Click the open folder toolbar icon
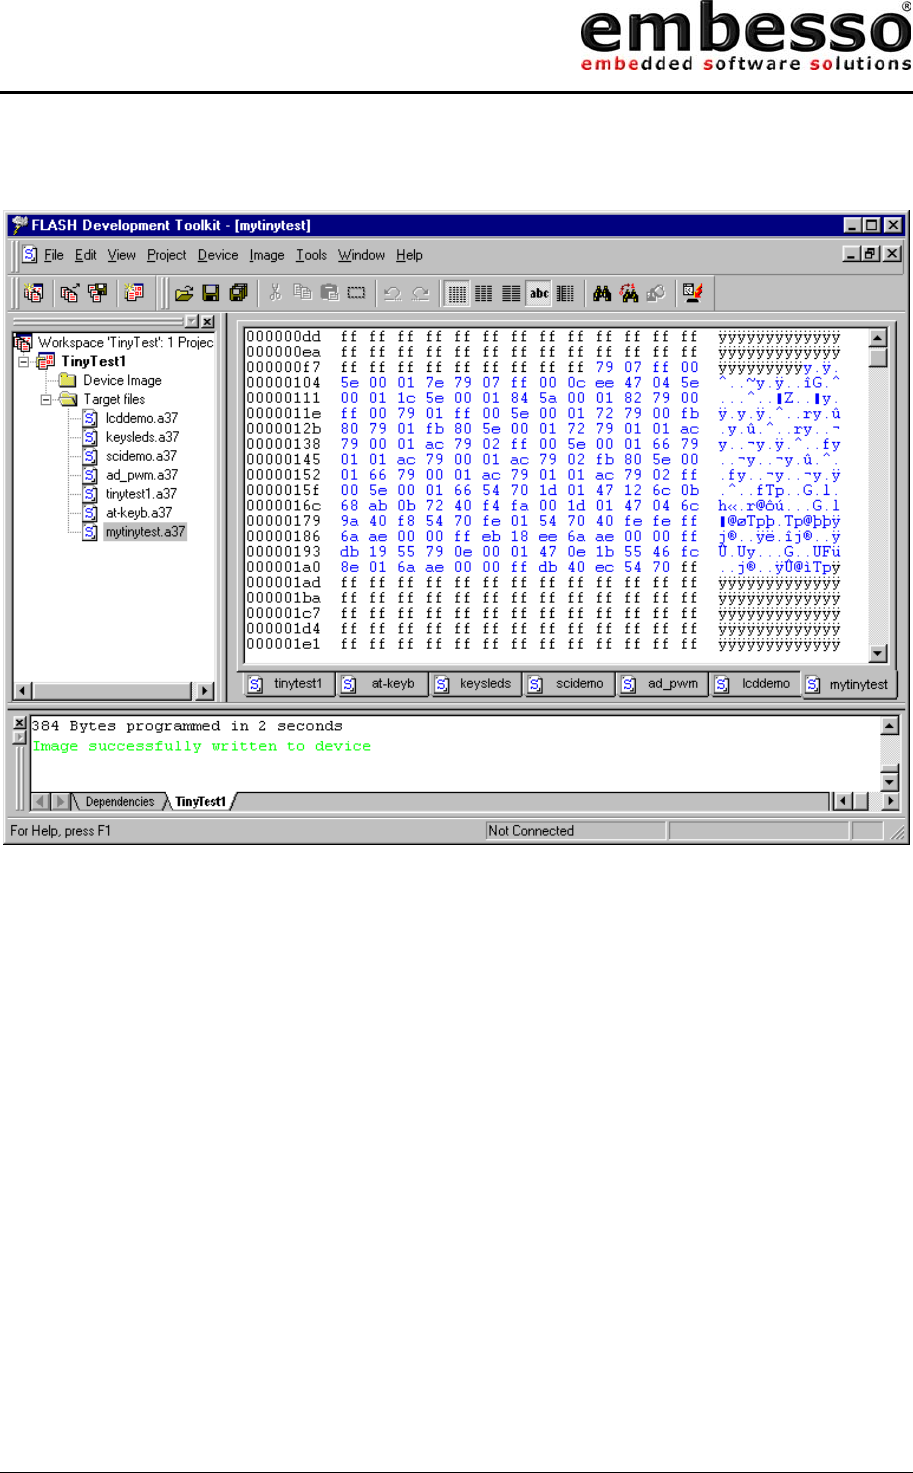Viewport: 913px width, 1473px height. [184, 293]
